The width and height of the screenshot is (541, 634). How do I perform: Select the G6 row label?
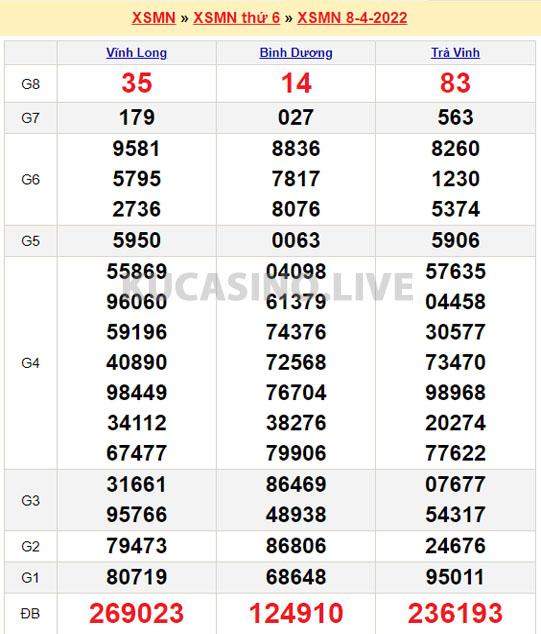(x=30, y=180)
